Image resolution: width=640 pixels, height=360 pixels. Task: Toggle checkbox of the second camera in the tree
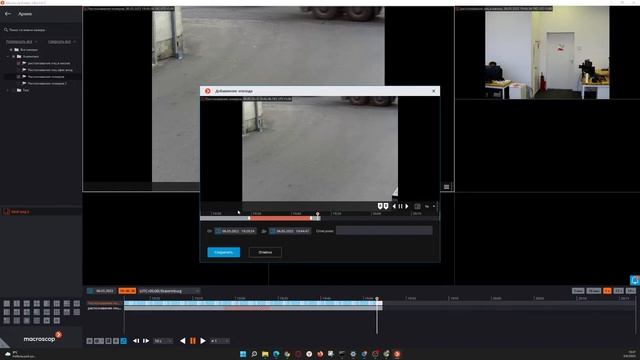pos(19,70)
